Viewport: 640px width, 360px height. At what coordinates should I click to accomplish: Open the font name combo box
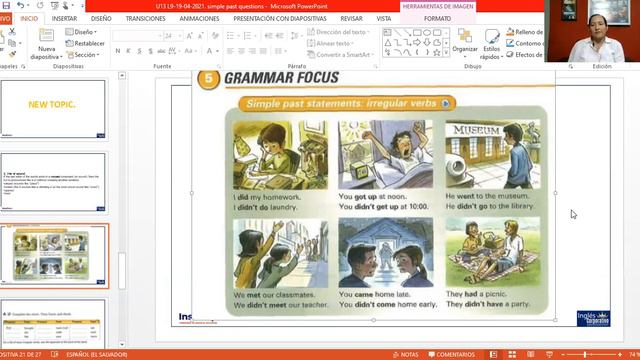138,36
